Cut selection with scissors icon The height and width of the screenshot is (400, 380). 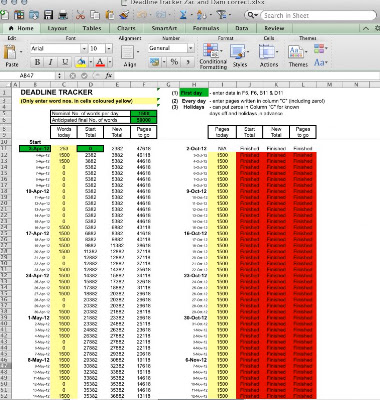pyautogui.click(x=80, y=15)
